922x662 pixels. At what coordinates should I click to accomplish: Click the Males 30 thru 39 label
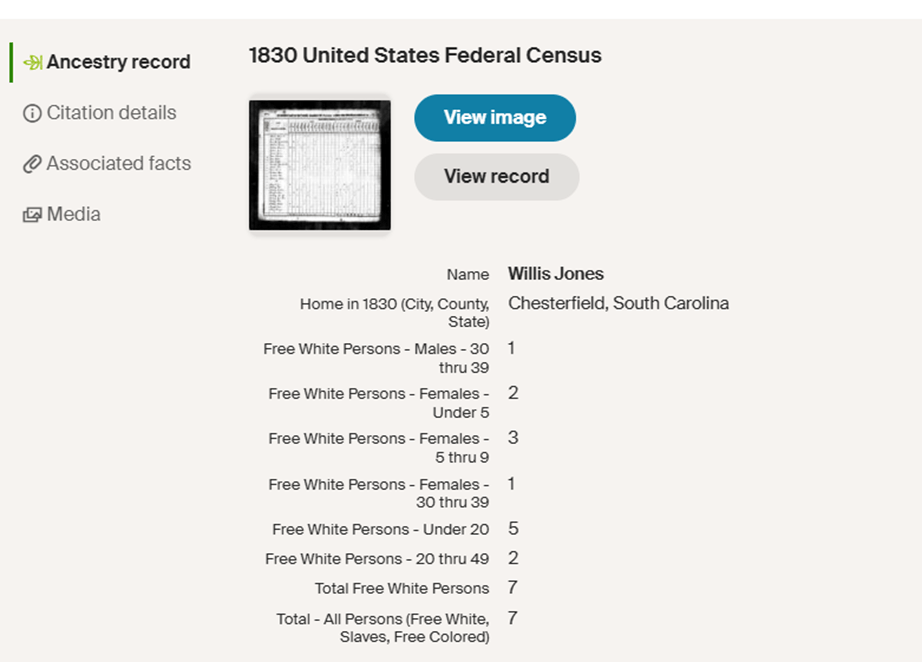pos(376,358)
